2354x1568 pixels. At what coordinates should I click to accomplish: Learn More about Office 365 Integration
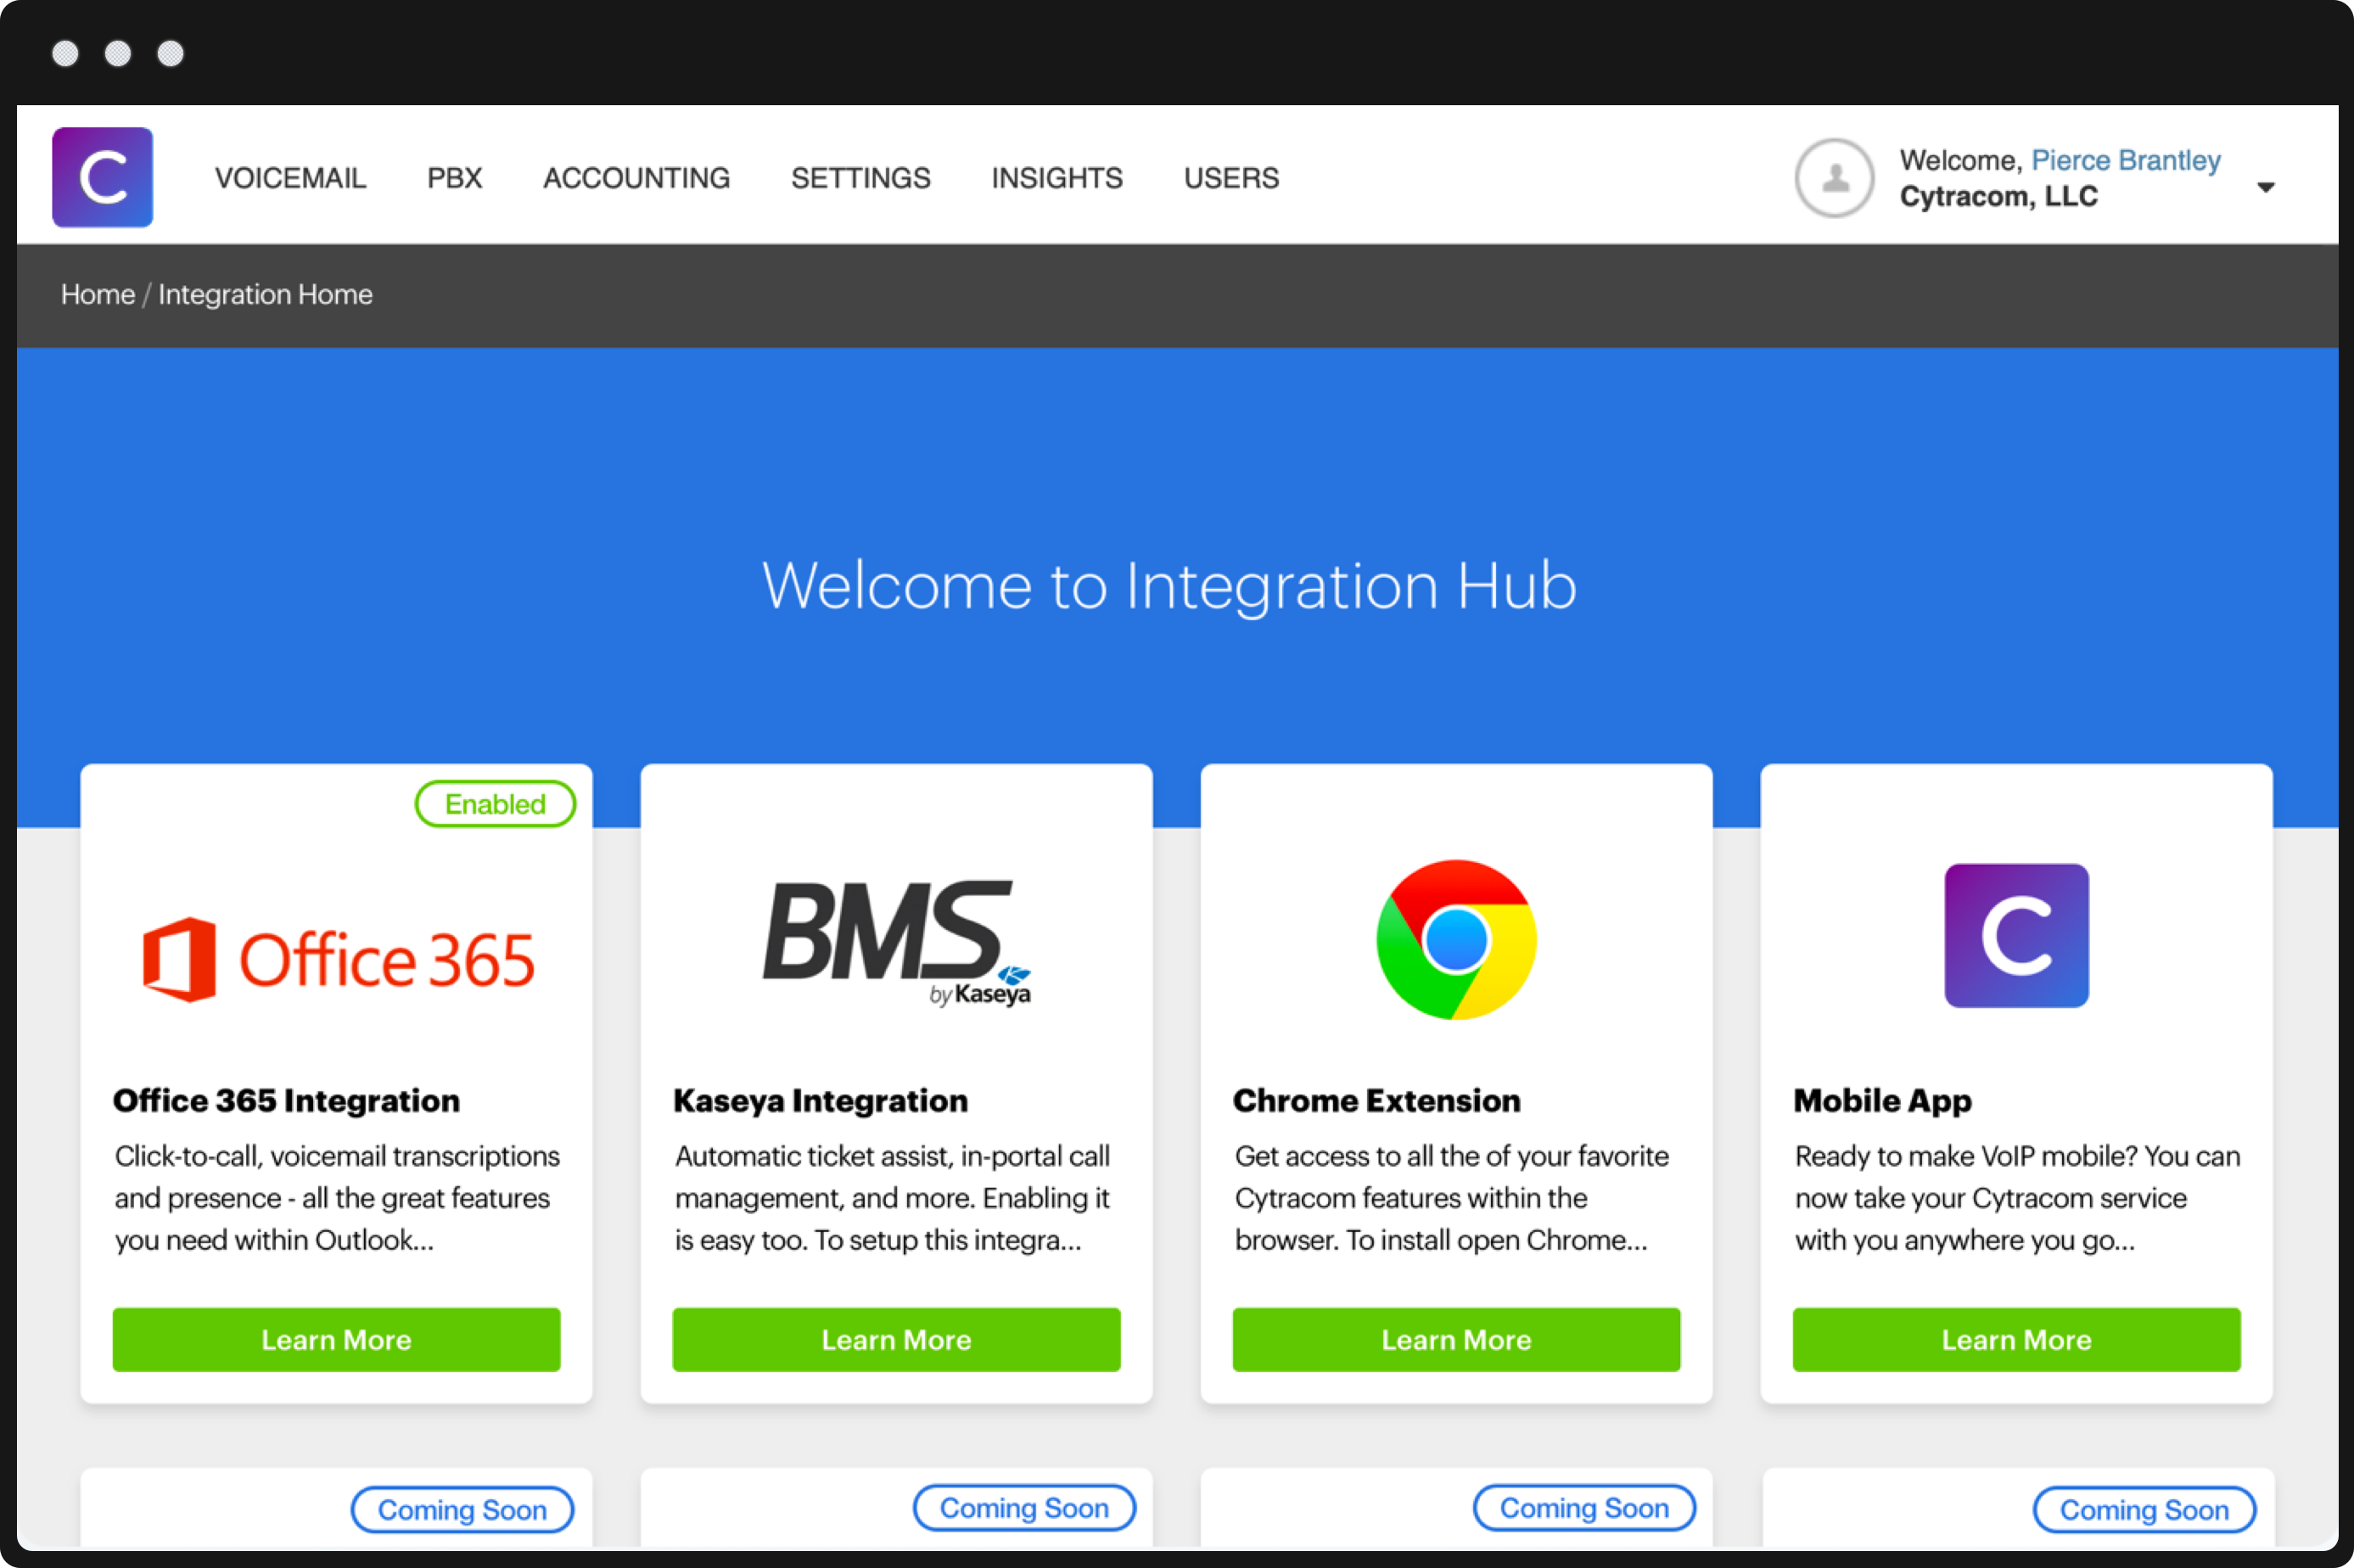point(336,1339)
